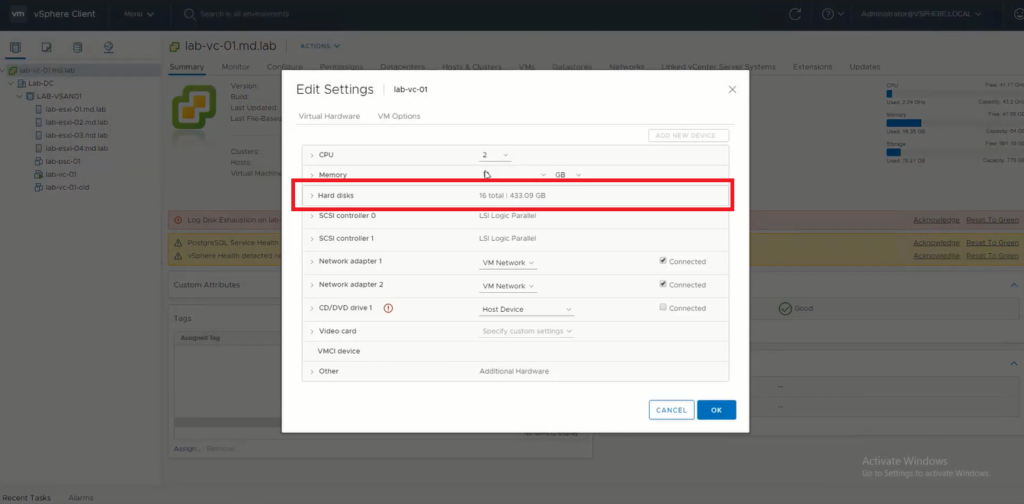Open memory unit GB dropdown
Viewport: 1024px width, 504px height.
tap(568, 175)
